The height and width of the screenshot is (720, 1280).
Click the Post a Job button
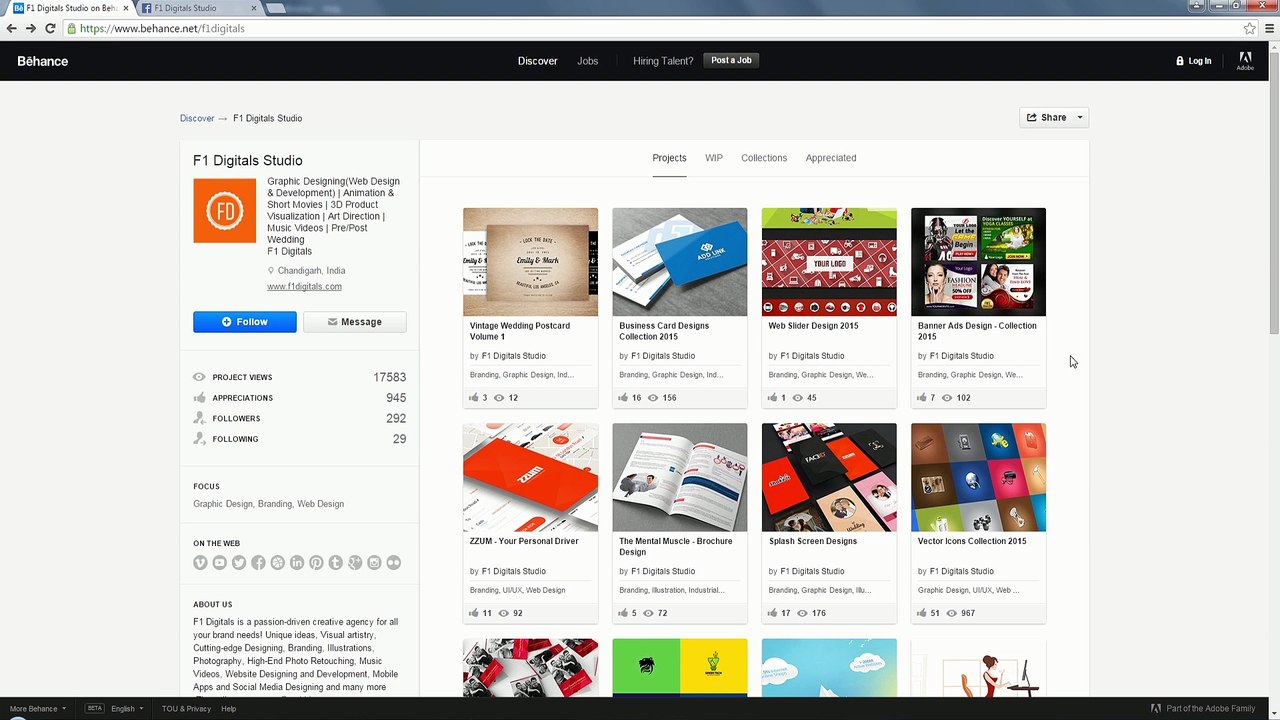tap(731, 60)
